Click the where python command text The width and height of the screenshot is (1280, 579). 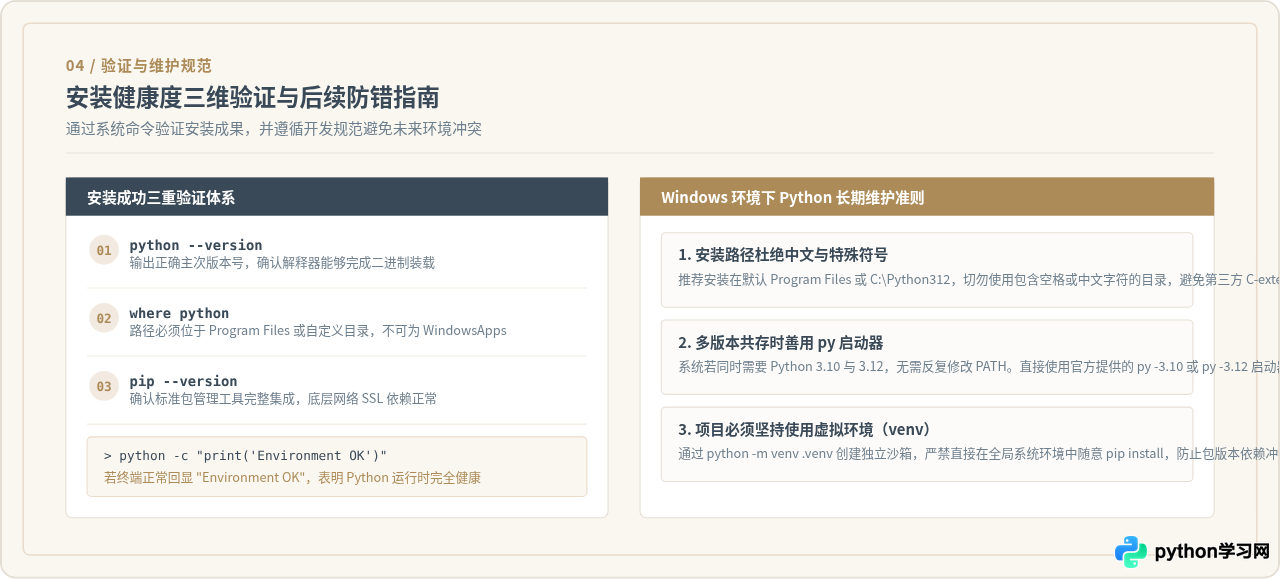click(x=179, y=313)
